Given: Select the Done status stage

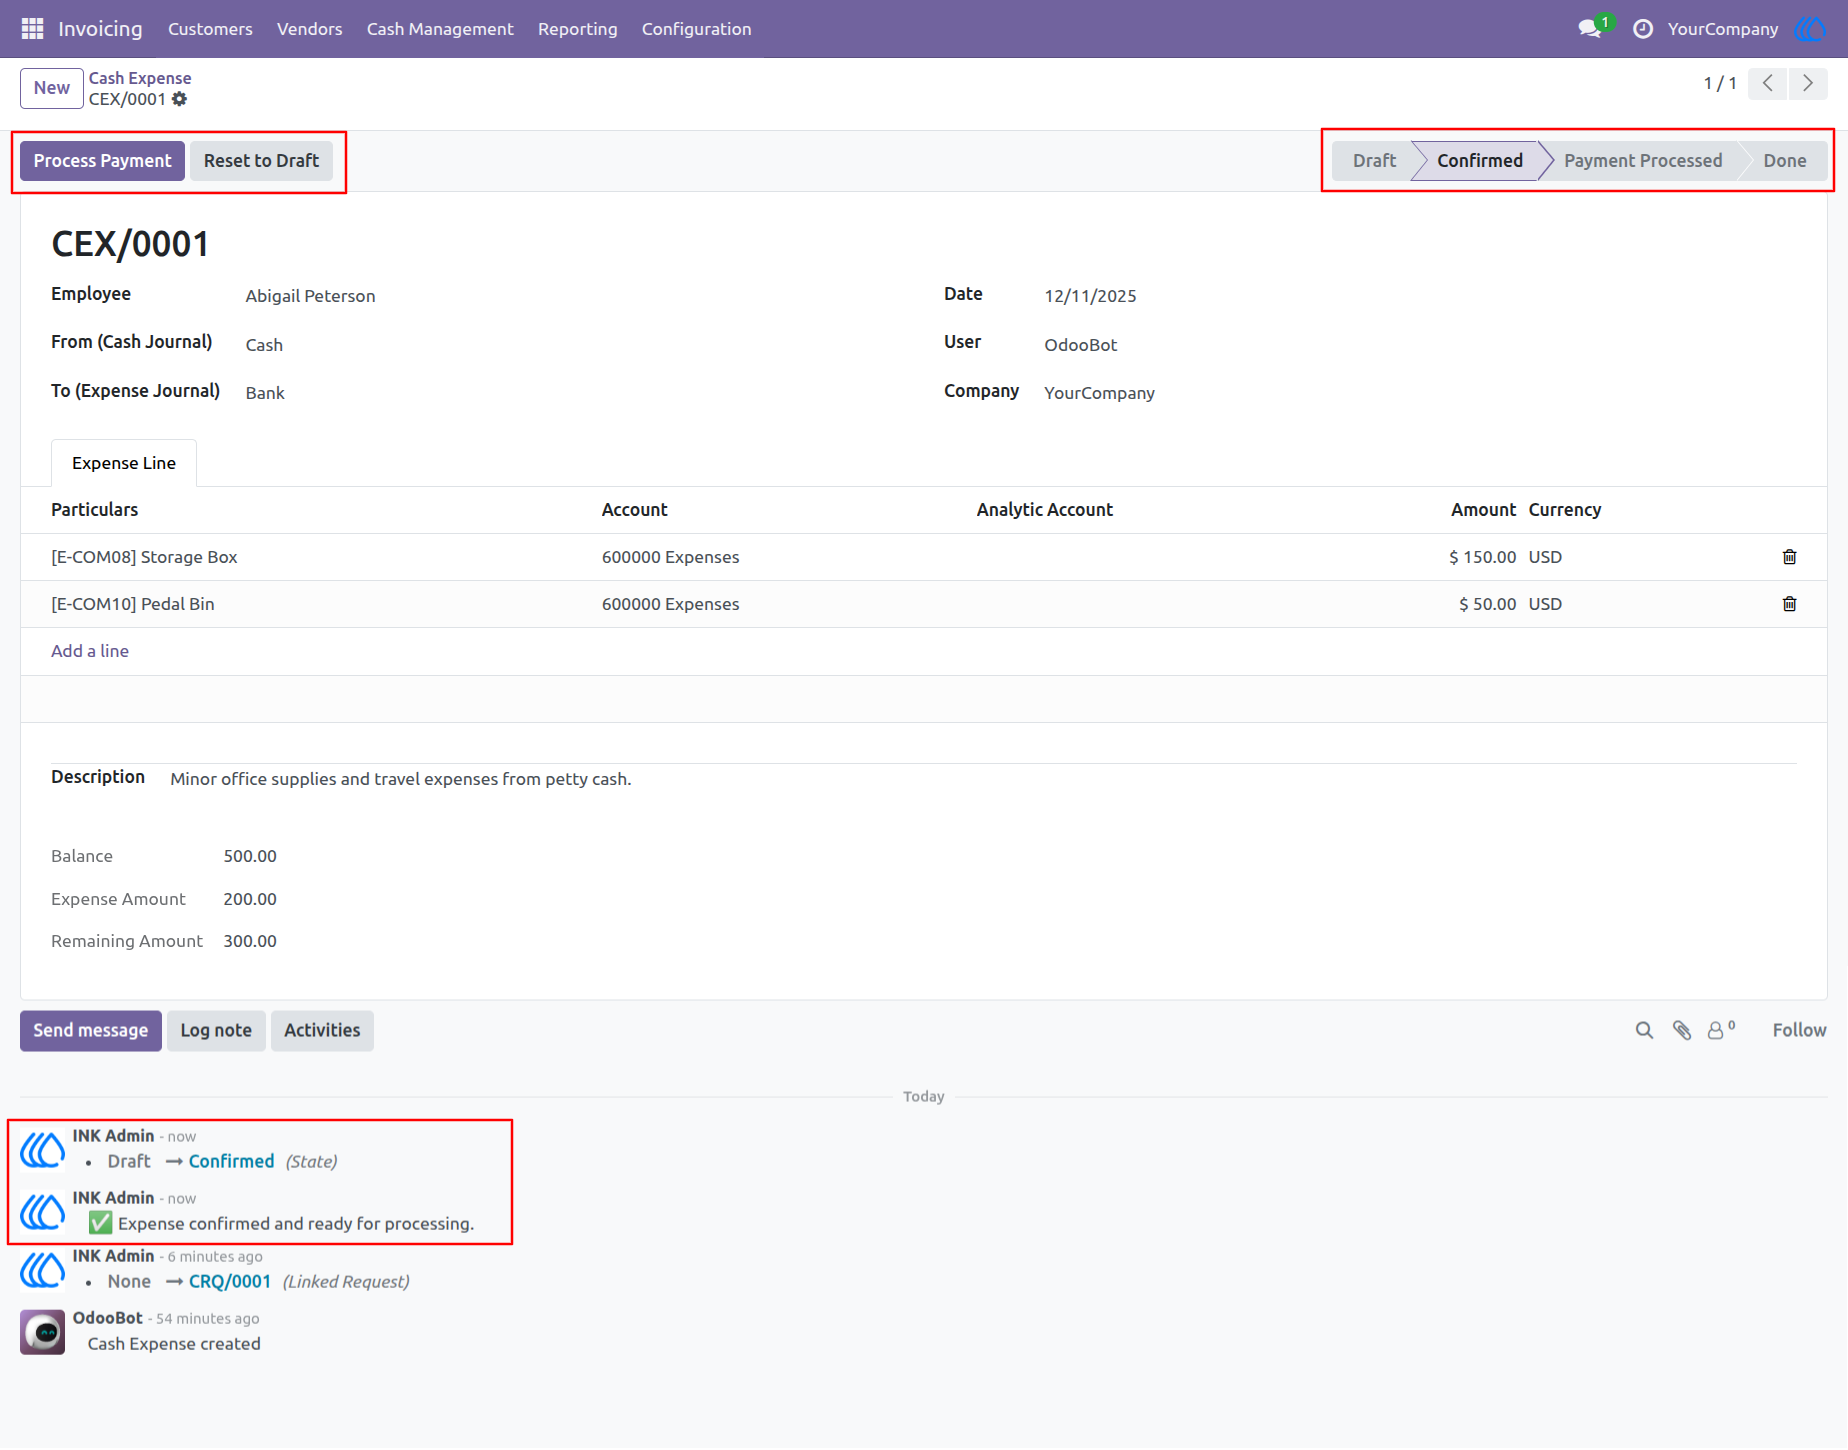Looking at the screenshot, I should 1785,161.
